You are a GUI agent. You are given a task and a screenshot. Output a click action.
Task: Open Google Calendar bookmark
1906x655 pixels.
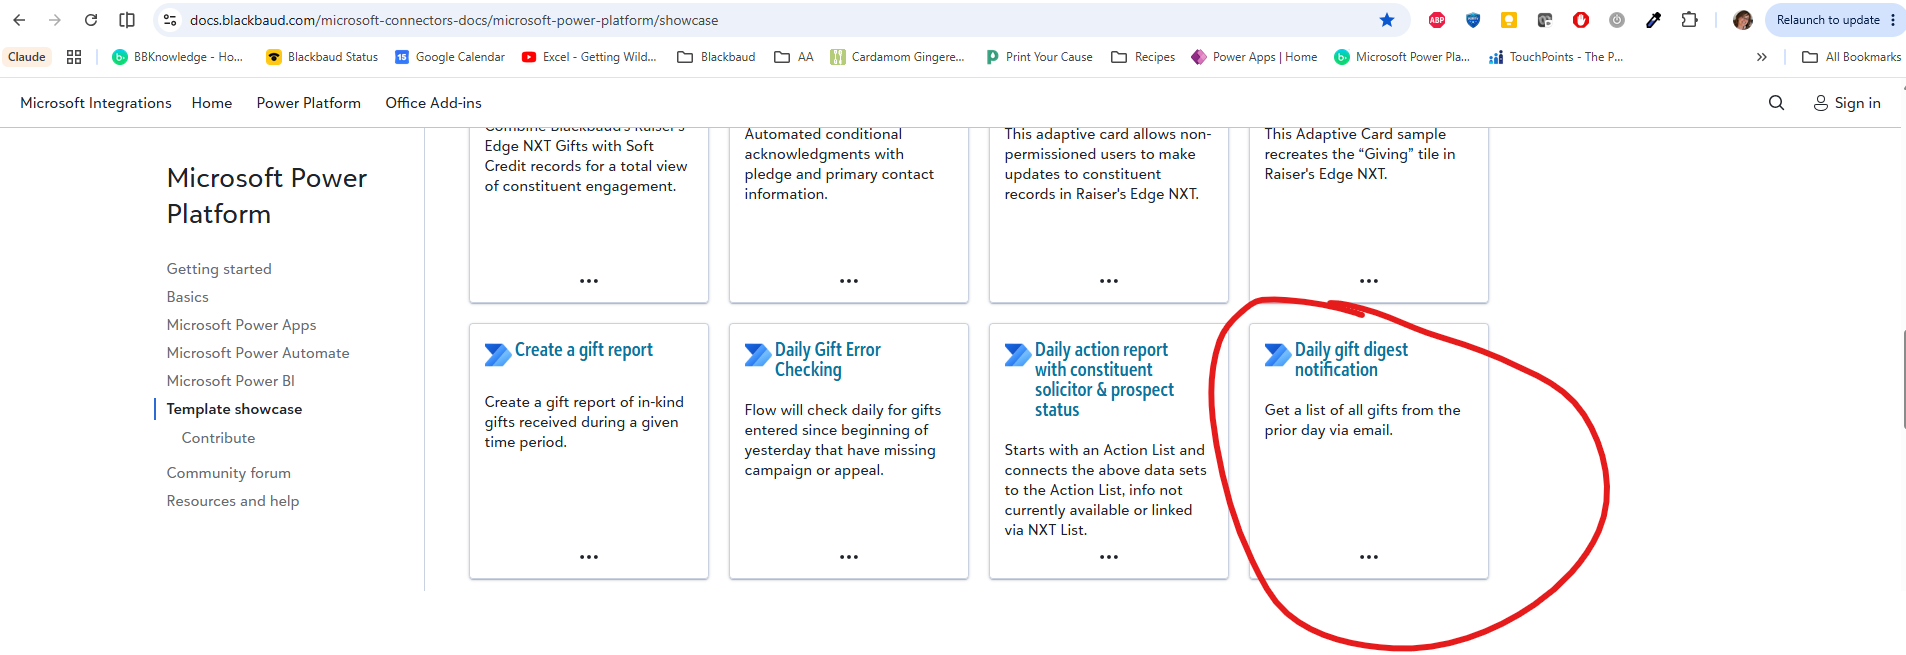(450, 57)
